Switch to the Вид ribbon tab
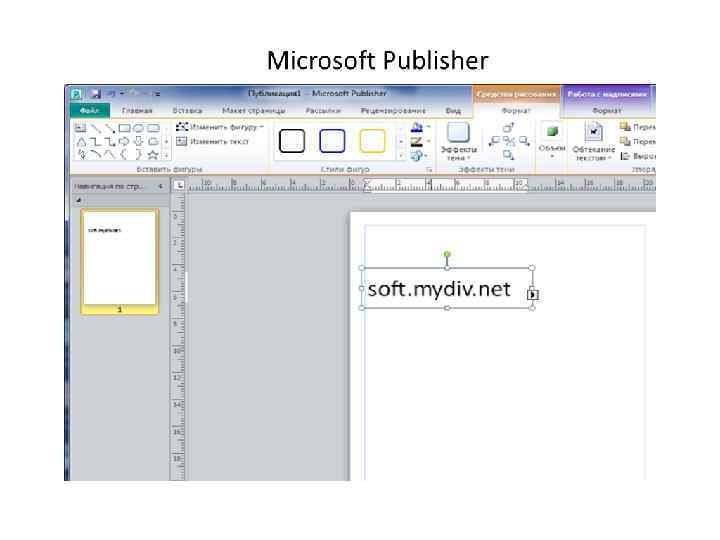This screenshot has height=540, width=720. (x=453, y=111)
